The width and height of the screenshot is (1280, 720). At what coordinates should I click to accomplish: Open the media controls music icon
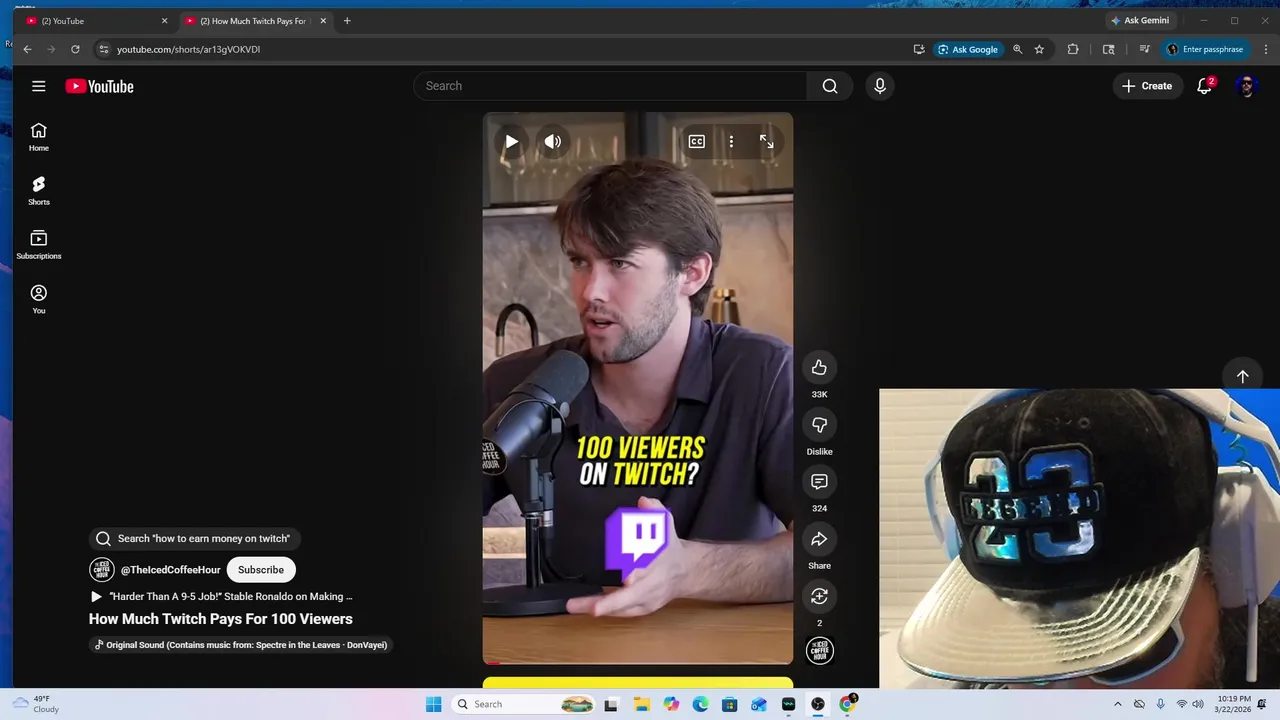click(x=1144, y=49)
